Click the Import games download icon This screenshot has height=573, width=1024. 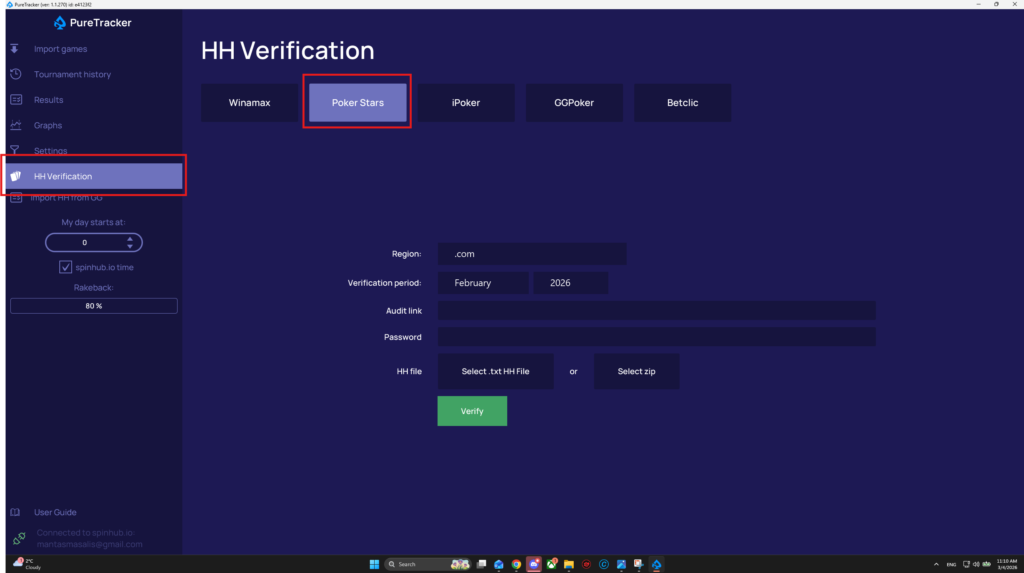(15, 49)
